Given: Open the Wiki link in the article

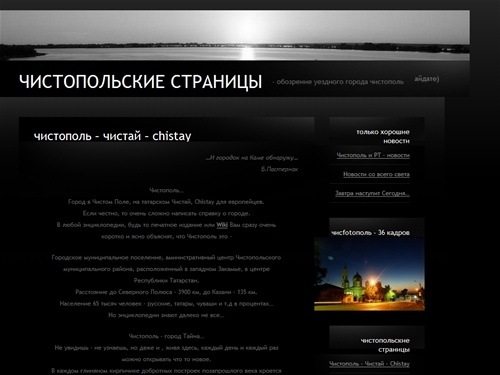Looking at the screenshot, I should point(222,225).
